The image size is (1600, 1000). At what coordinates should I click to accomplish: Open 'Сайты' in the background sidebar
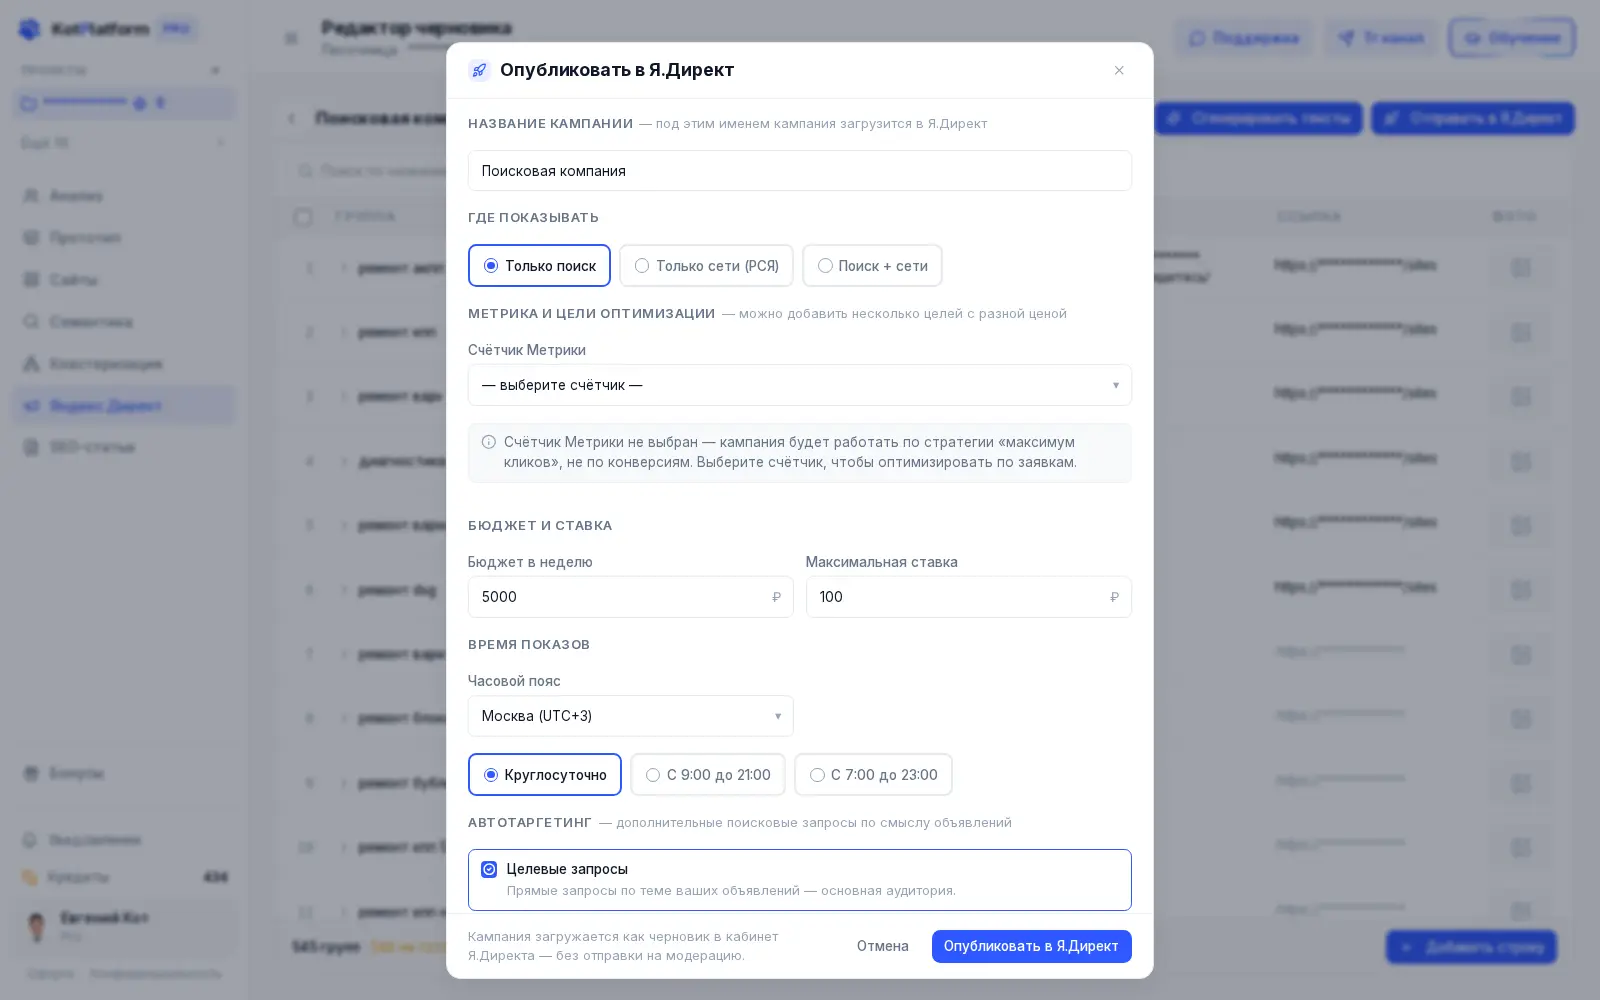pyautogui.click(x=124, y=280)
